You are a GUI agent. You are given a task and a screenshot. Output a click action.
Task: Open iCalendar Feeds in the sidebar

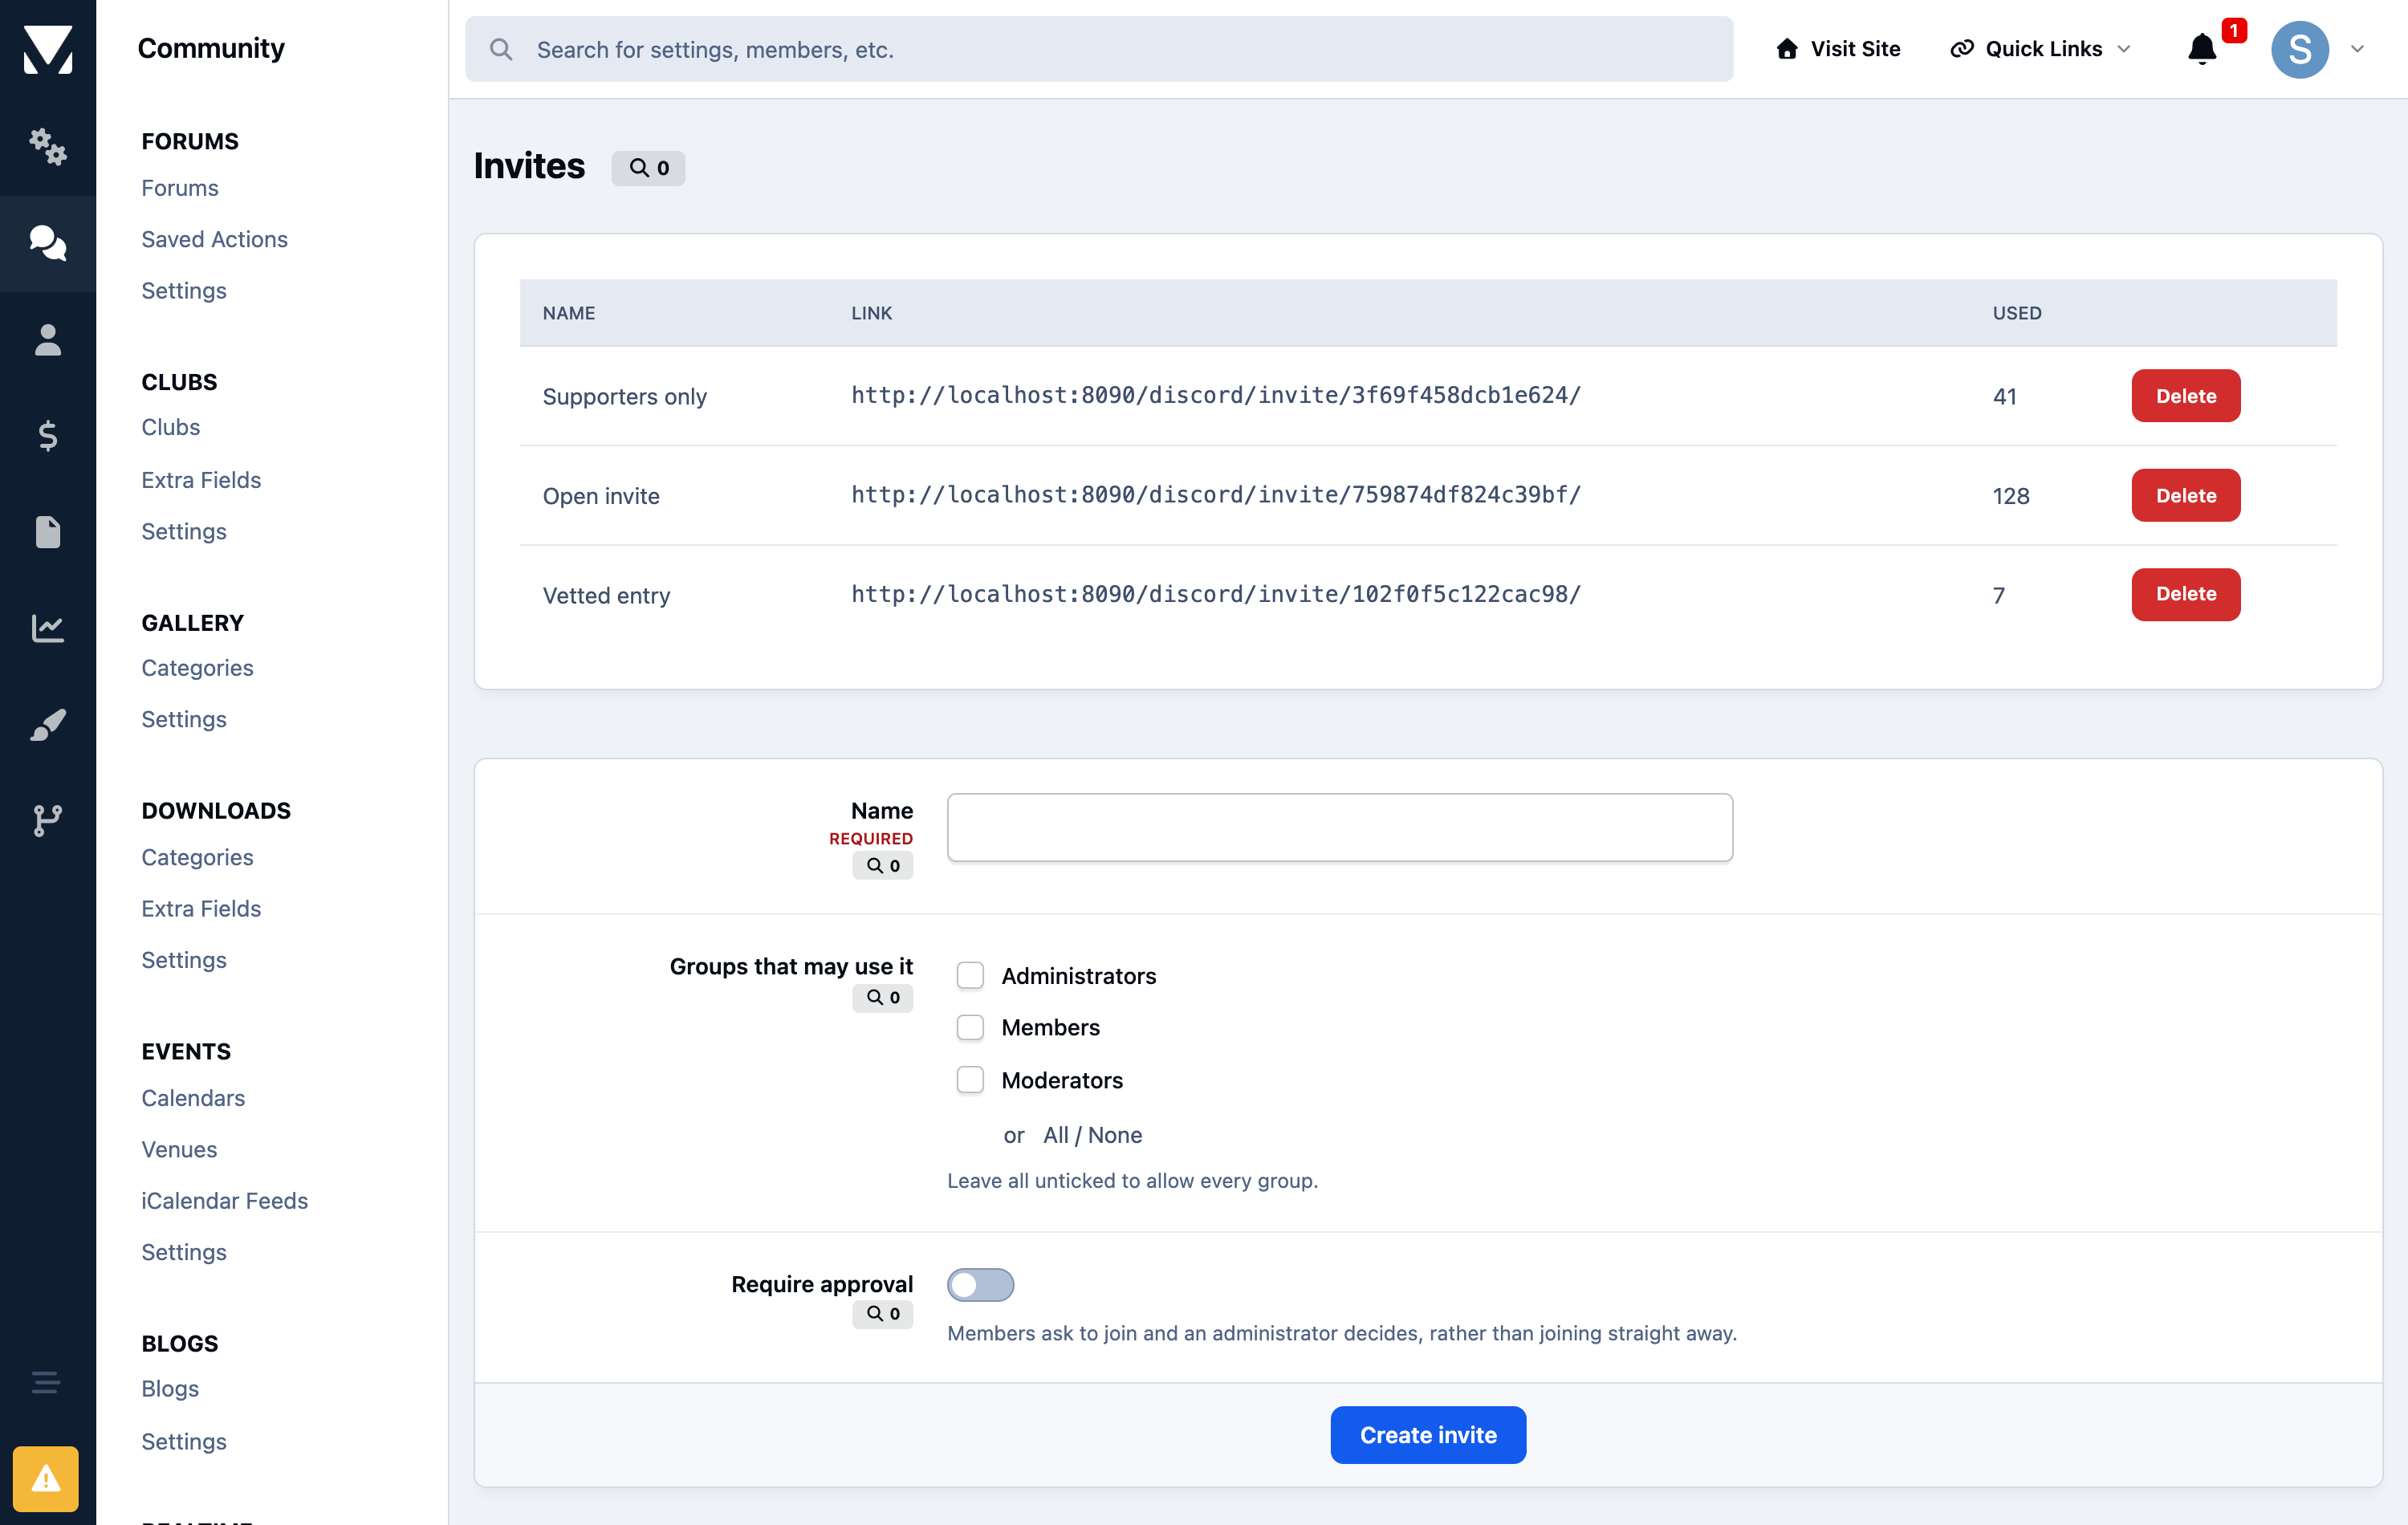224,1200
